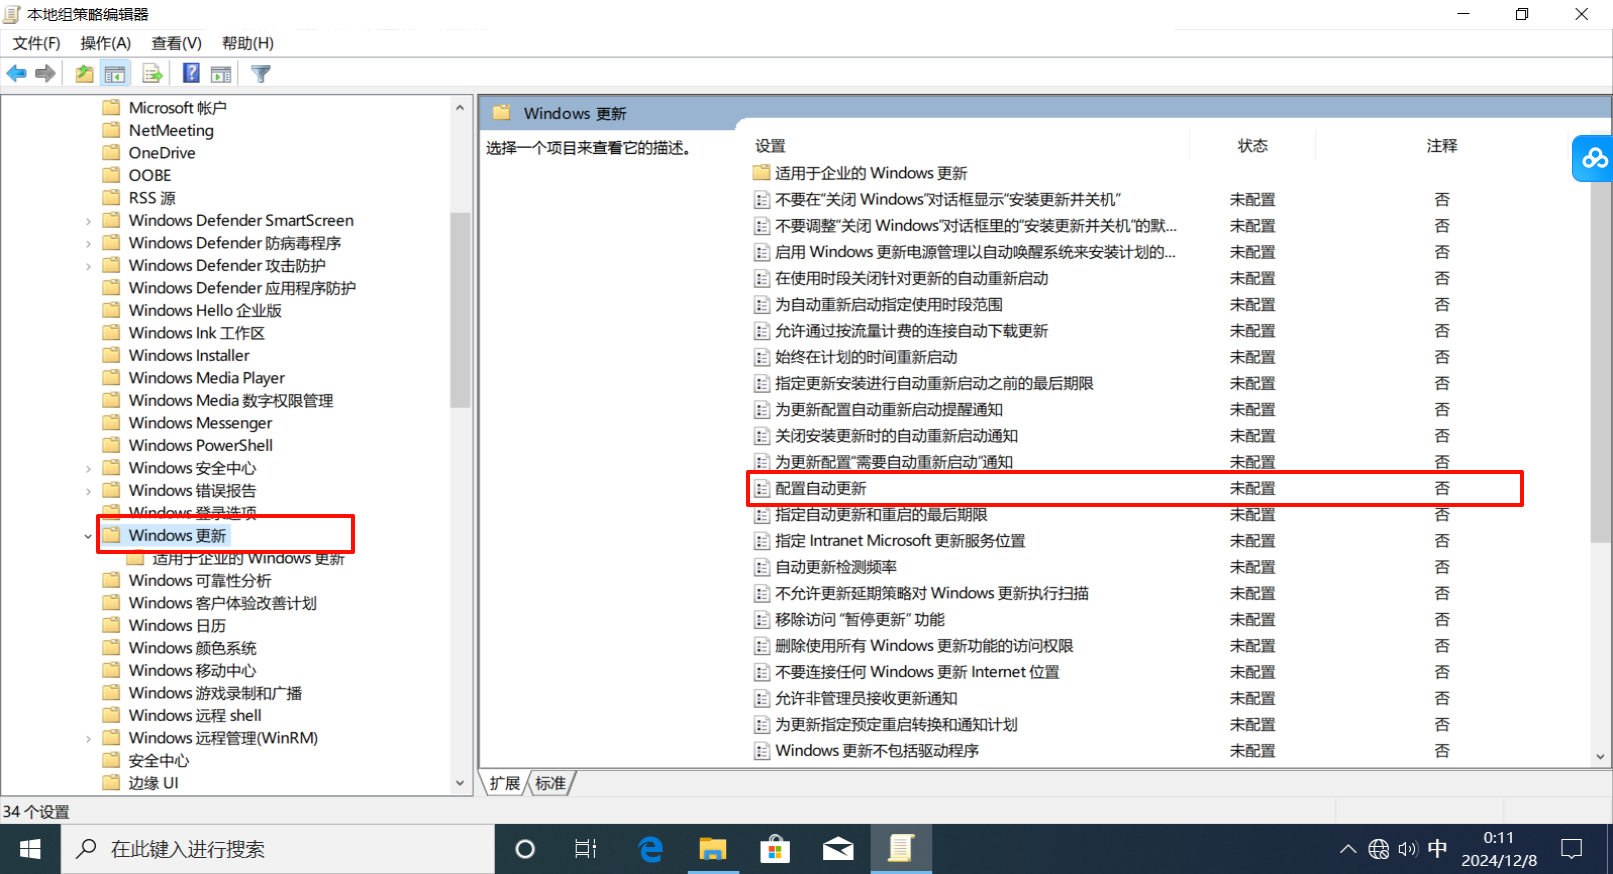Screen dimensions: 1613x874
Task: Open the 文件(F) menu
Action: (x=36, y=43)
